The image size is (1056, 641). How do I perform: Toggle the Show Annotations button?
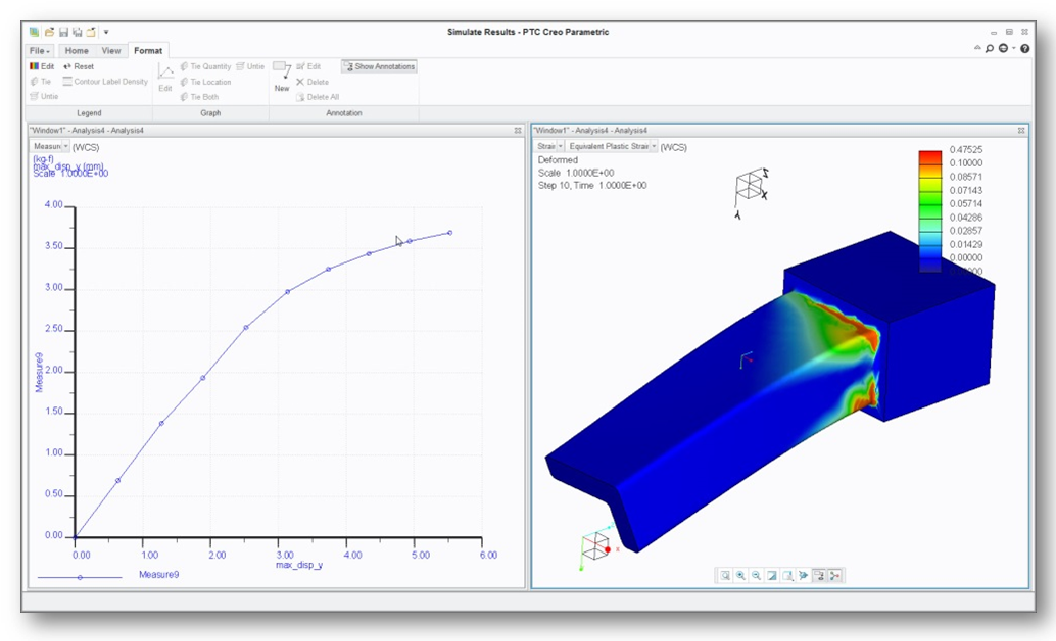(x=380, y=66)
